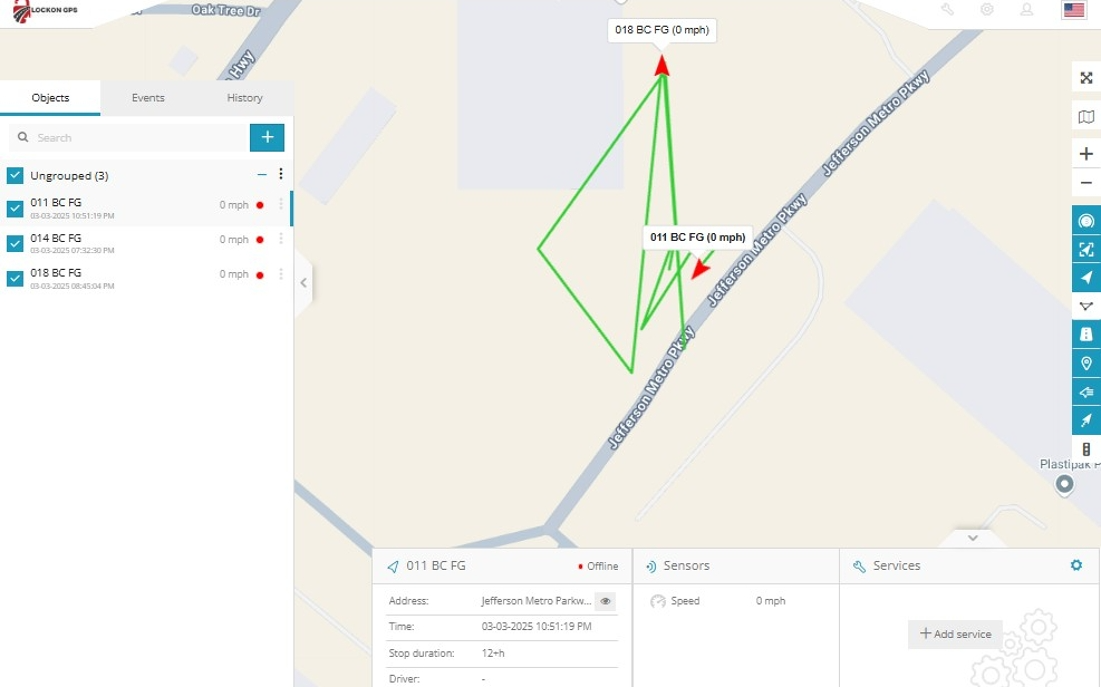Click the Services panel gear icon
The width and height of the screenshot is (1101, 687).
pos(1076,565)
